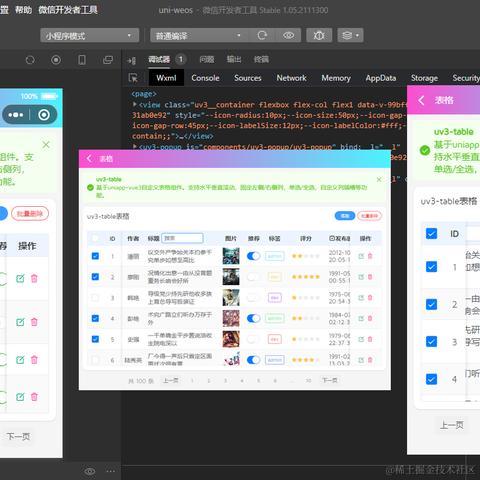Screen dimensions: 480x480
Task: Click the phone device icon above simulator
Action: click(82, 60)
